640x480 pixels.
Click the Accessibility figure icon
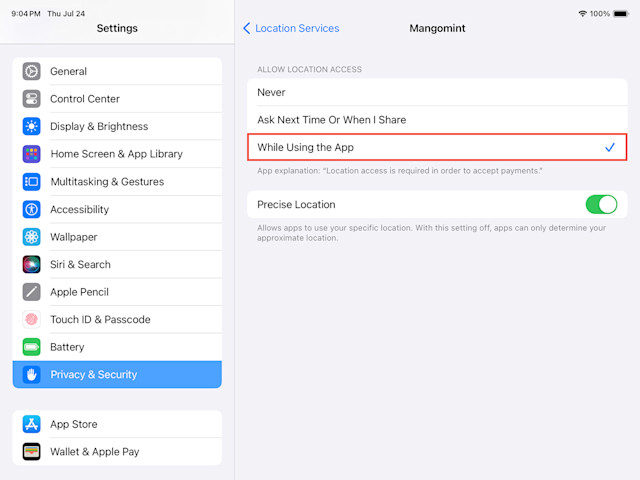(x=31, y=209)
